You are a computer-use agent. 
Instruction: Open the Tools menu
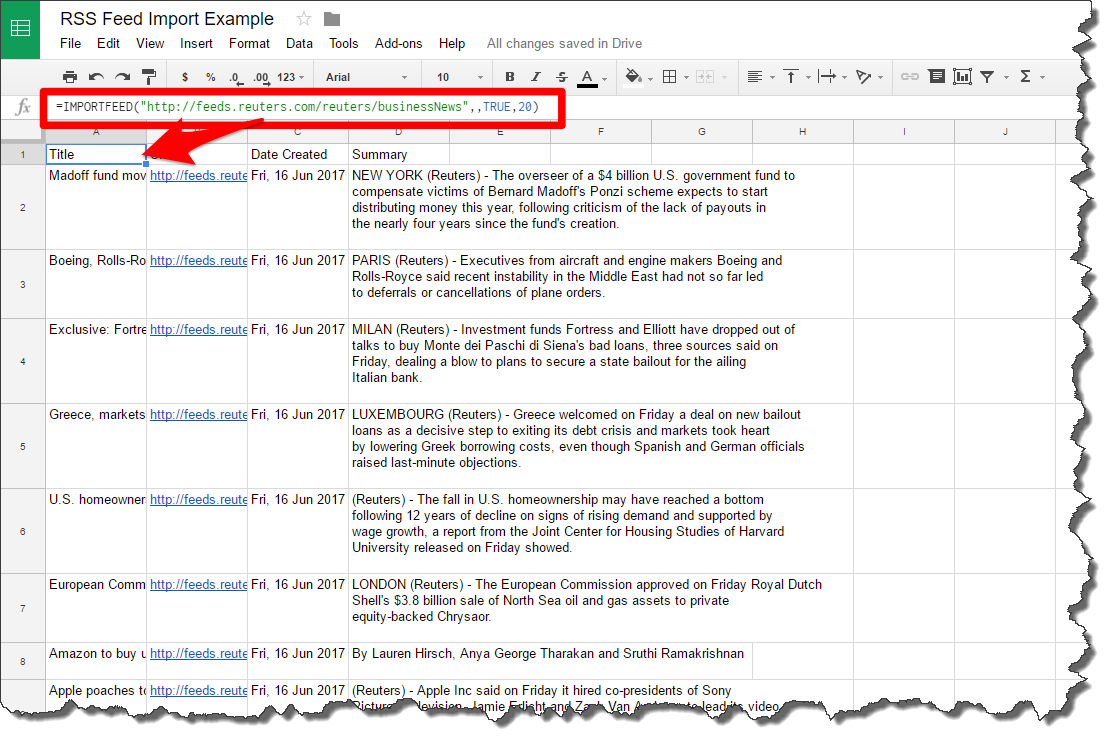coord(343,43)
